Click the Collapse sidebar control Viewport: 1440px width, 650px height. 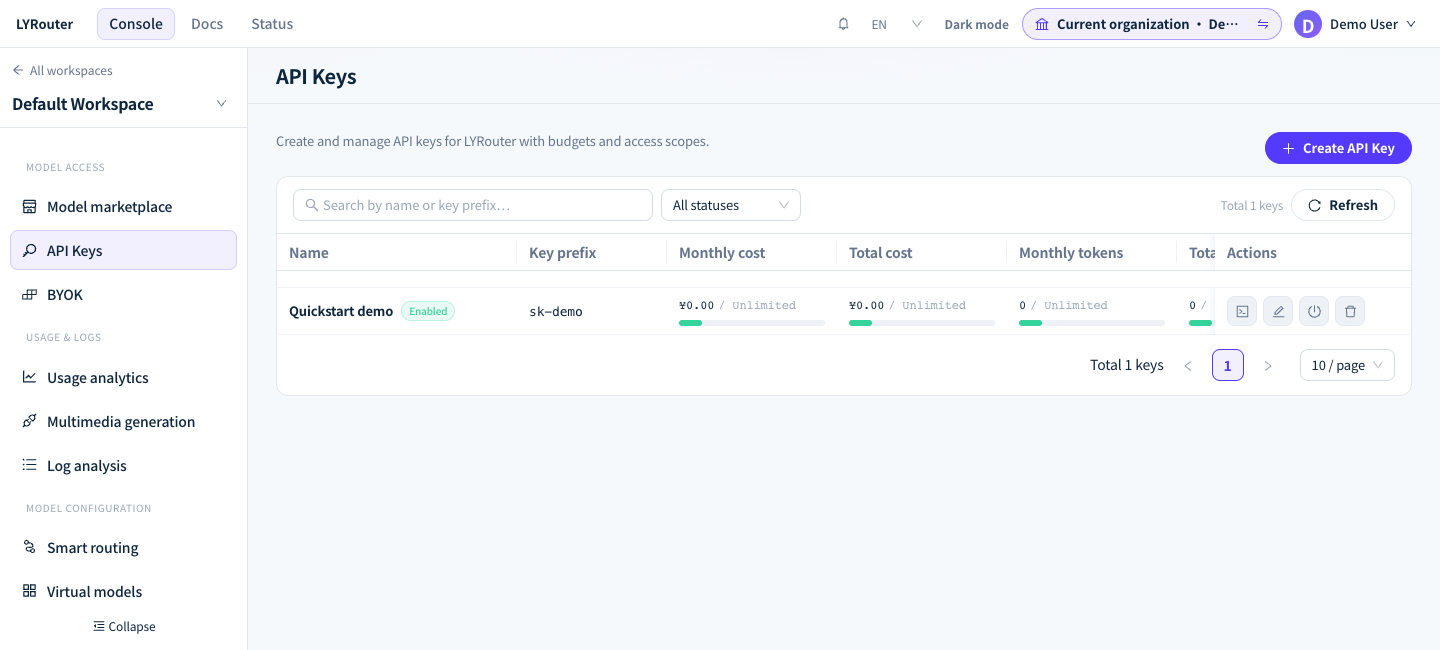[x=124, y=626]
